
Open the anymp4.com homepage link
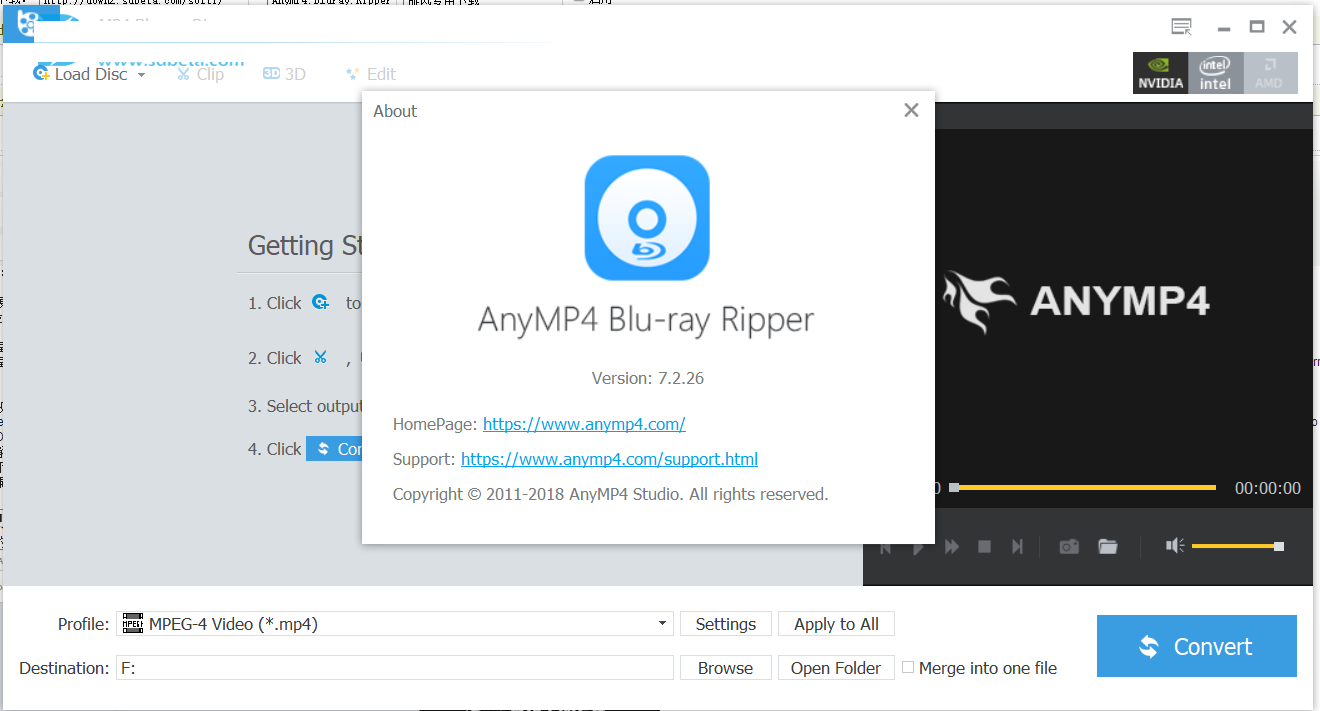pos(584,424)
